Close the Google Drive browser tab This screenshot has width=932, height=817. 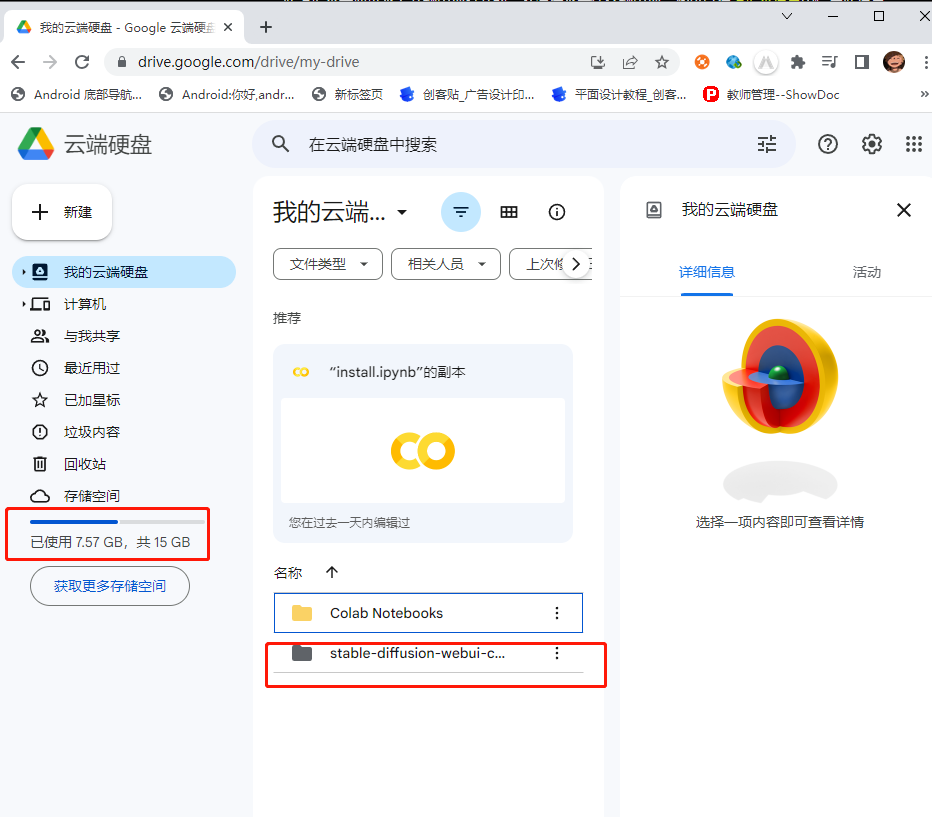click(x=228, y=27)
